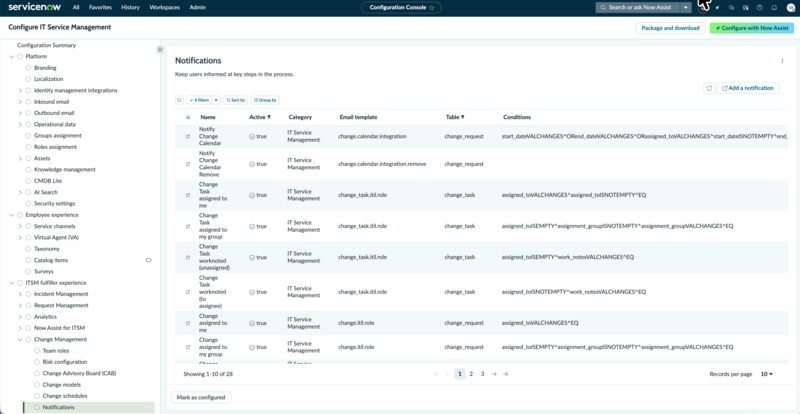Select Security settings in the tree
The width and height of the screenshot is (800, 414).
pos(55,204)
